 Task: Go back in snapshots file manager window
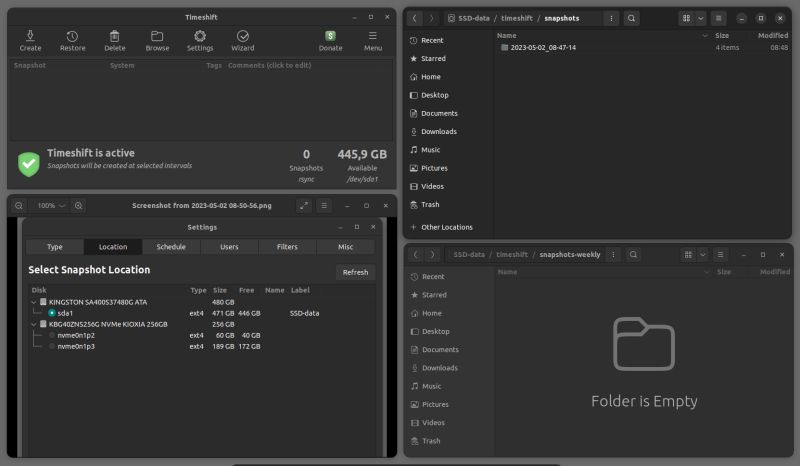415,18
